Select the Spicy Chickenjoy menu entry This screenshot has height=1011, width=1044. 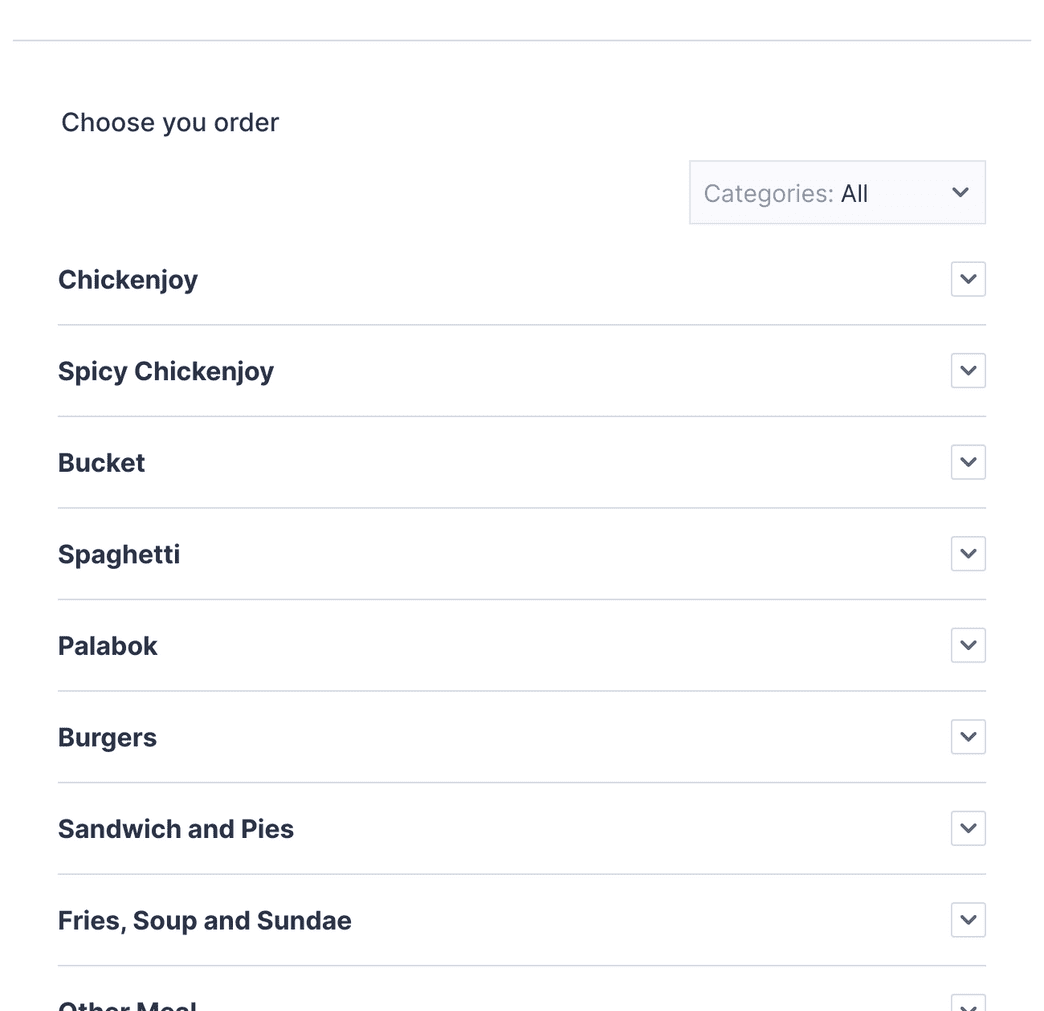[166, 370]
